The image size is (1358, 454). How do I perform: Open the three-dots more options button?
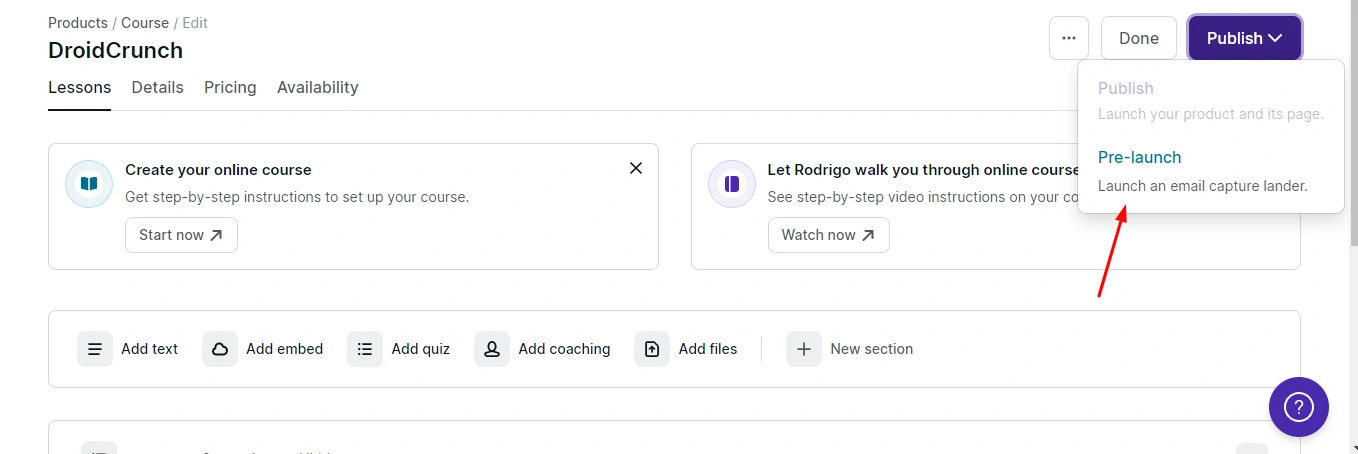point(1069,38)
